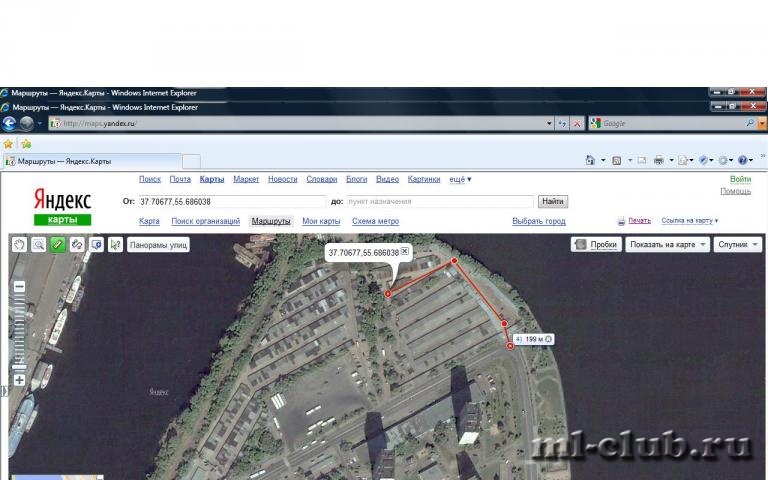This screenshot has width=768, height=480.
Task: Click the Панорамы улиц button
Action: point(158,244)
